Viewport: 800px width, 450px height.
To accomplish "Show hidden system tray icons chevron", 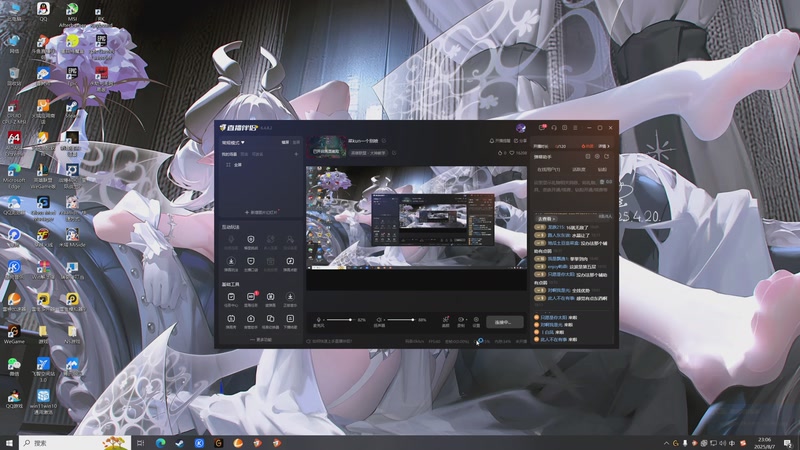I will [666, 443].
